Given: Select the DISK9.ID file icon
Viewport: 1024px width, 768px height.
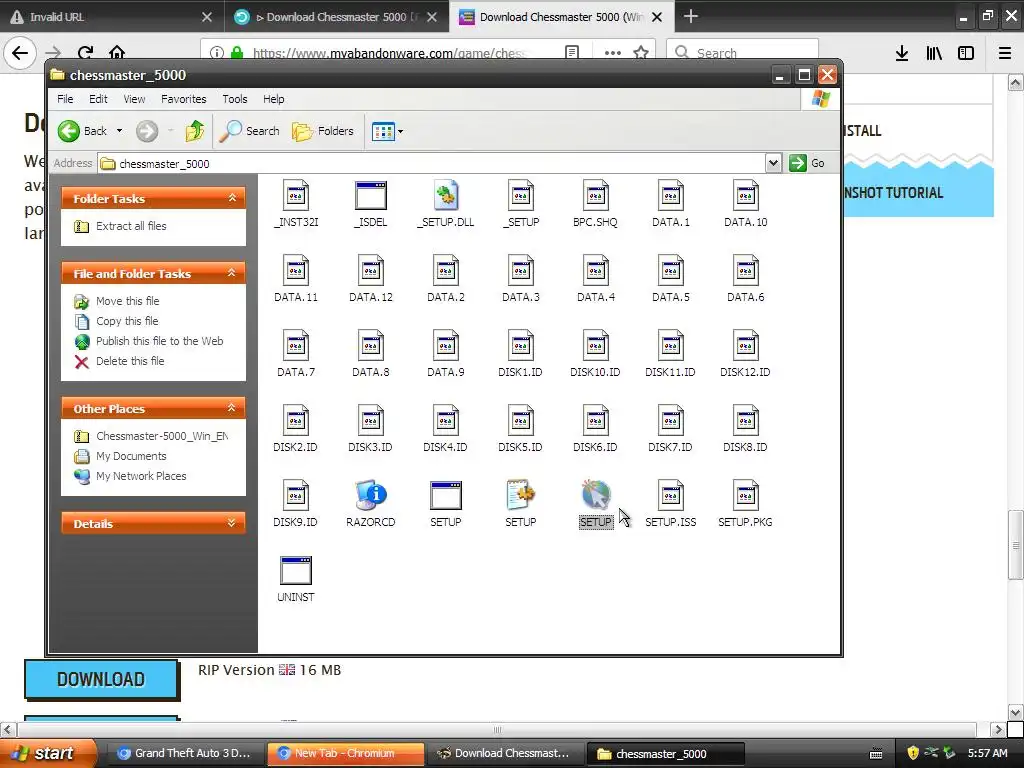Looking at the screenshot, I should pyautogui.click(x=296, y=496).
